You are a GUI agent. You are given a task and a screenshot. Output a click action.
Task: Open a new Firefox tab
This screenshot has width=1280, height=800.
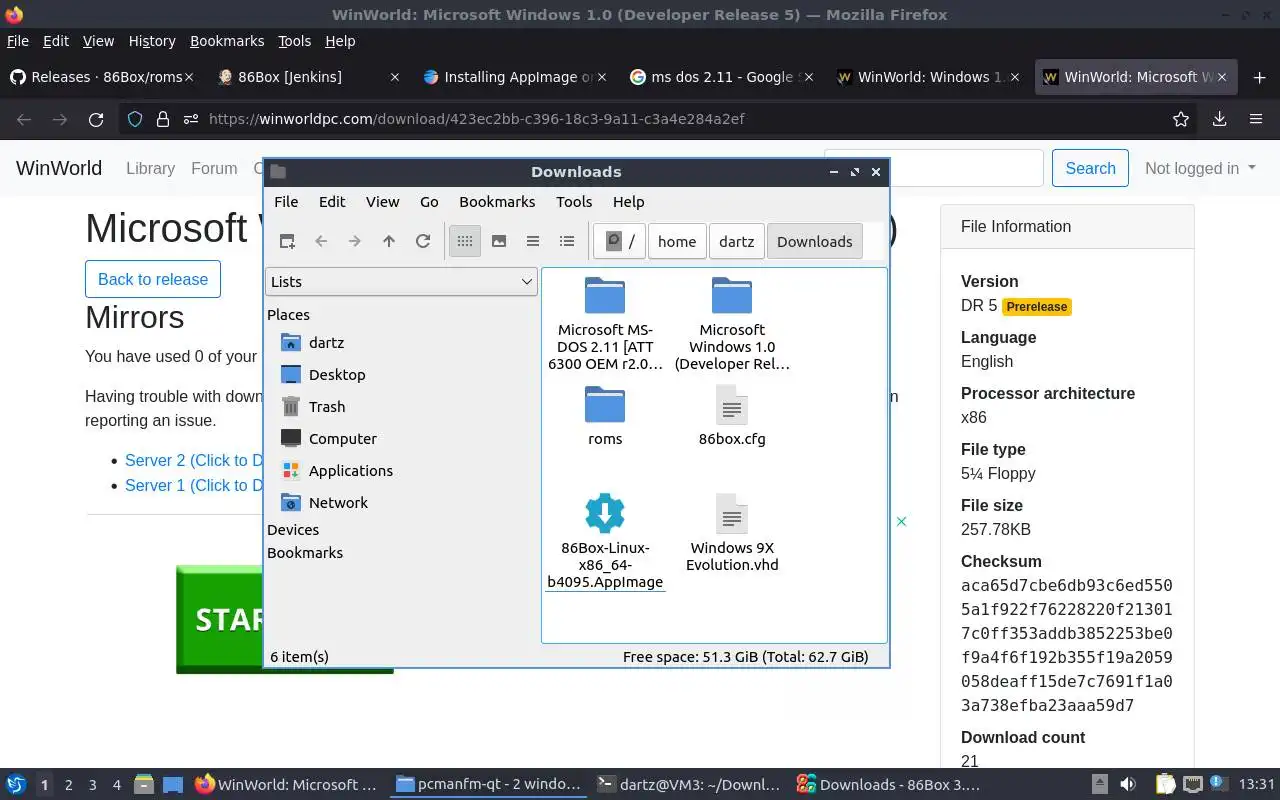(1259, 77)
